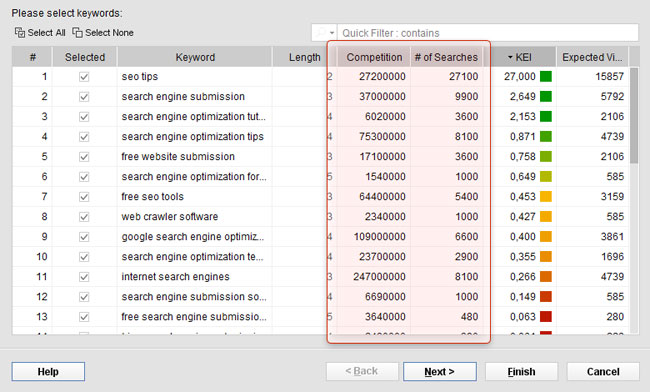Sort by the Length column header
Viewport: 650px width, 392px height.
pos(304,57)
